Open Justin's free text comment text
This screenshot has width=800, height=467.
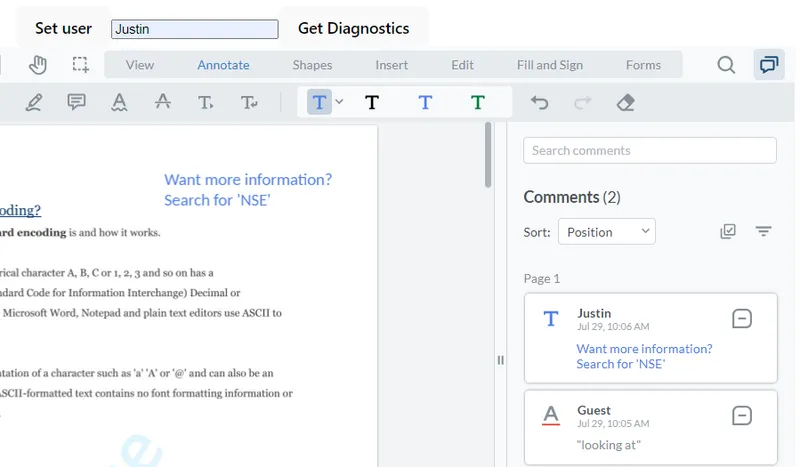click(644, 356)
